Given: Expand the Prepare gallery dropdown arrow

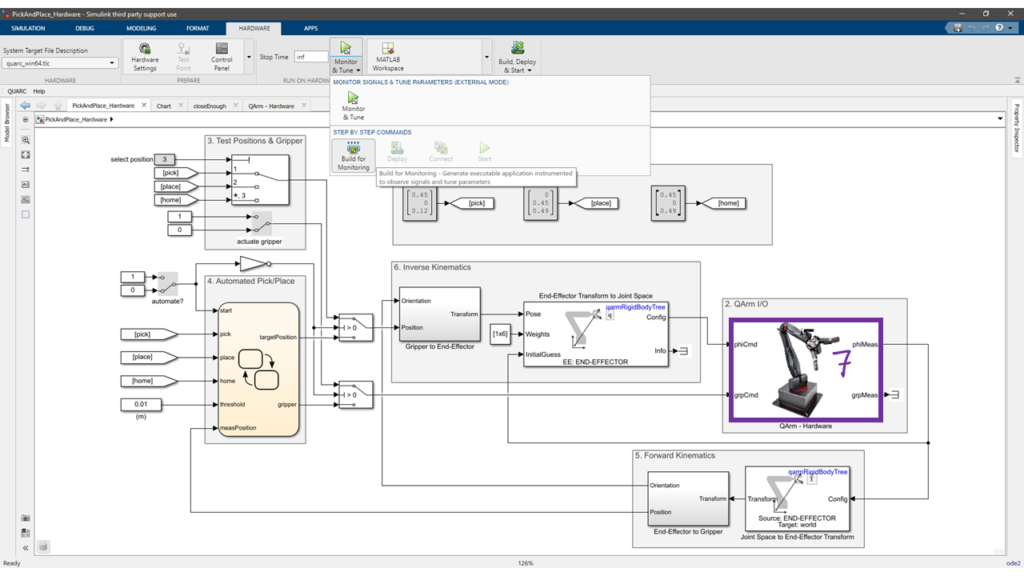Looking at the screenshot, I should click(x=247, y=58).
